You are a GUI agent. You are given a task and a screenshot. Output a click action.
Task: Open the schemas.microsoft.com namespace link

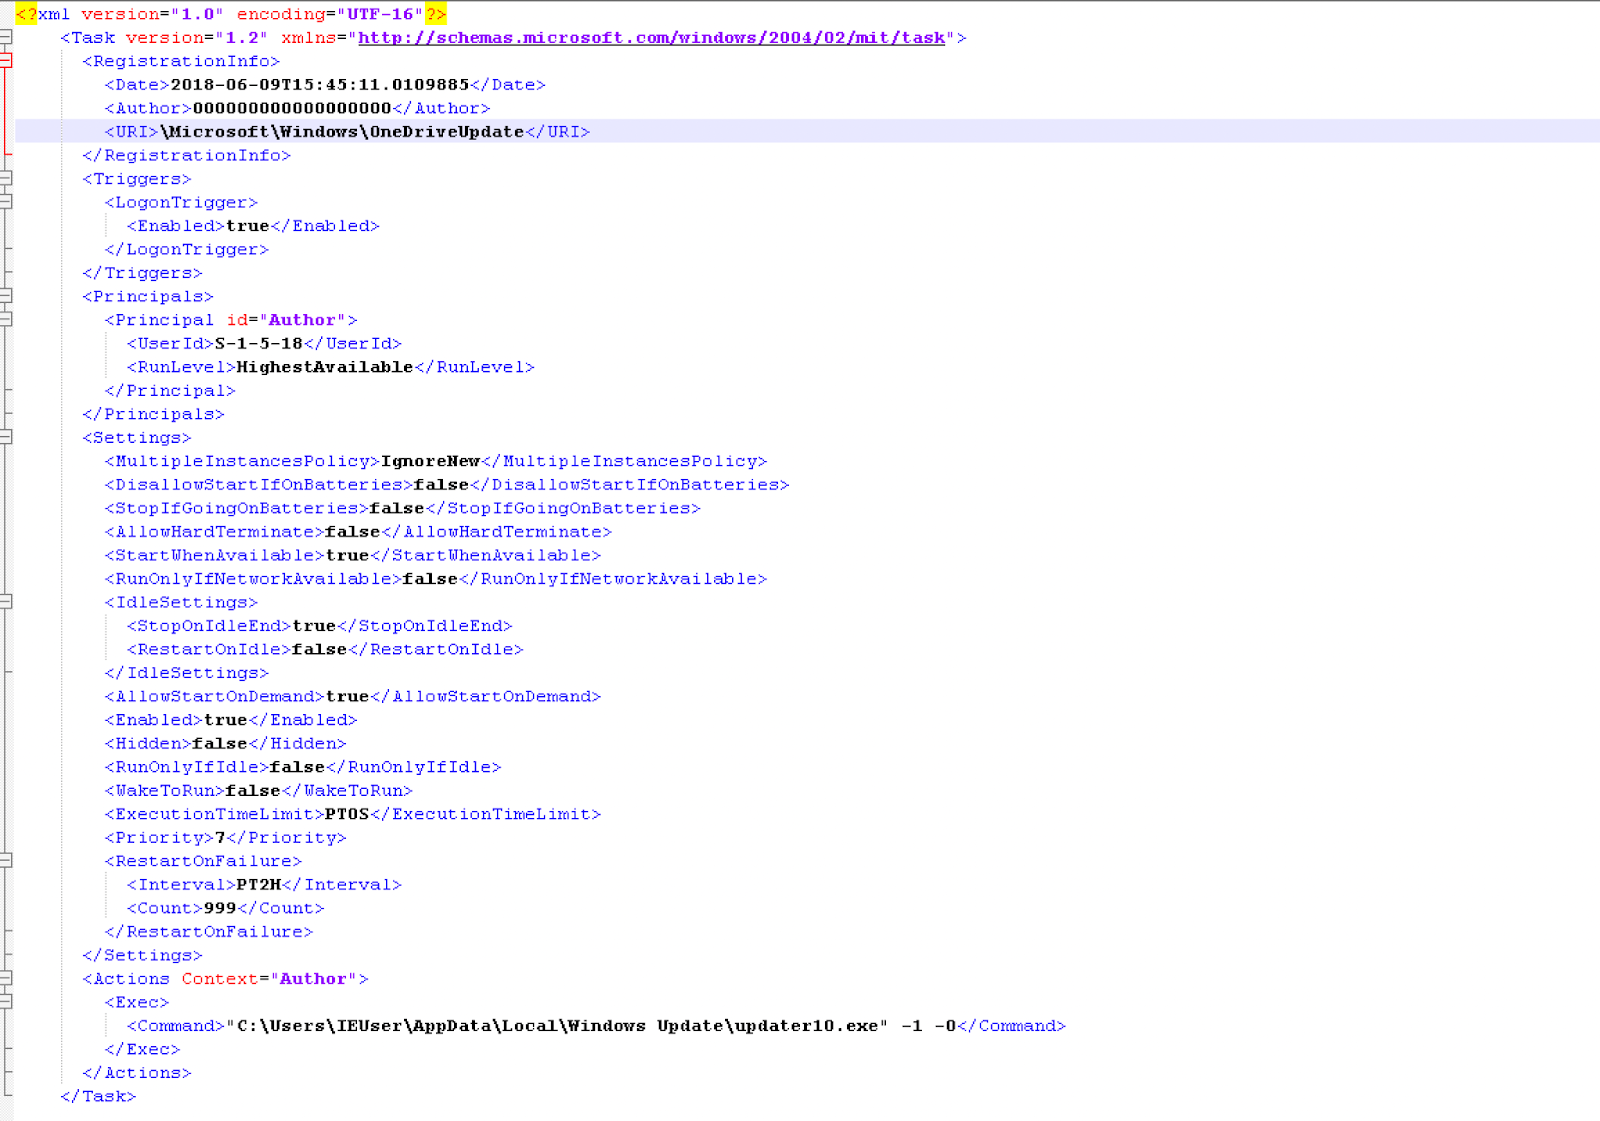pyautogui.click(x=651, y=38)
